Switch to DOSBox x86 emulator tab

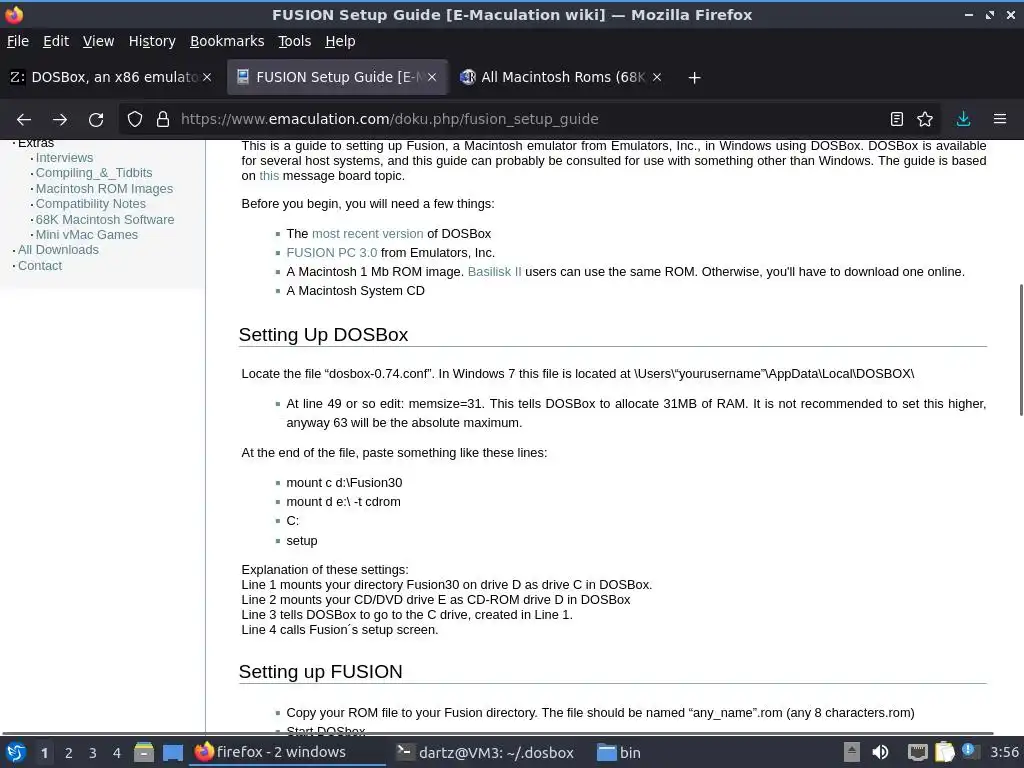point(111,77)
